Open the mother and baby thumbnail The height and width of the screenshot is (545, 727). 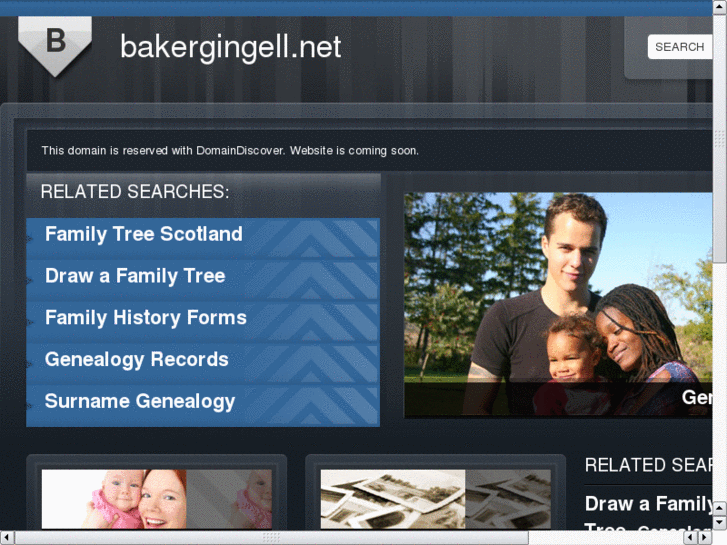pos(157,499)
